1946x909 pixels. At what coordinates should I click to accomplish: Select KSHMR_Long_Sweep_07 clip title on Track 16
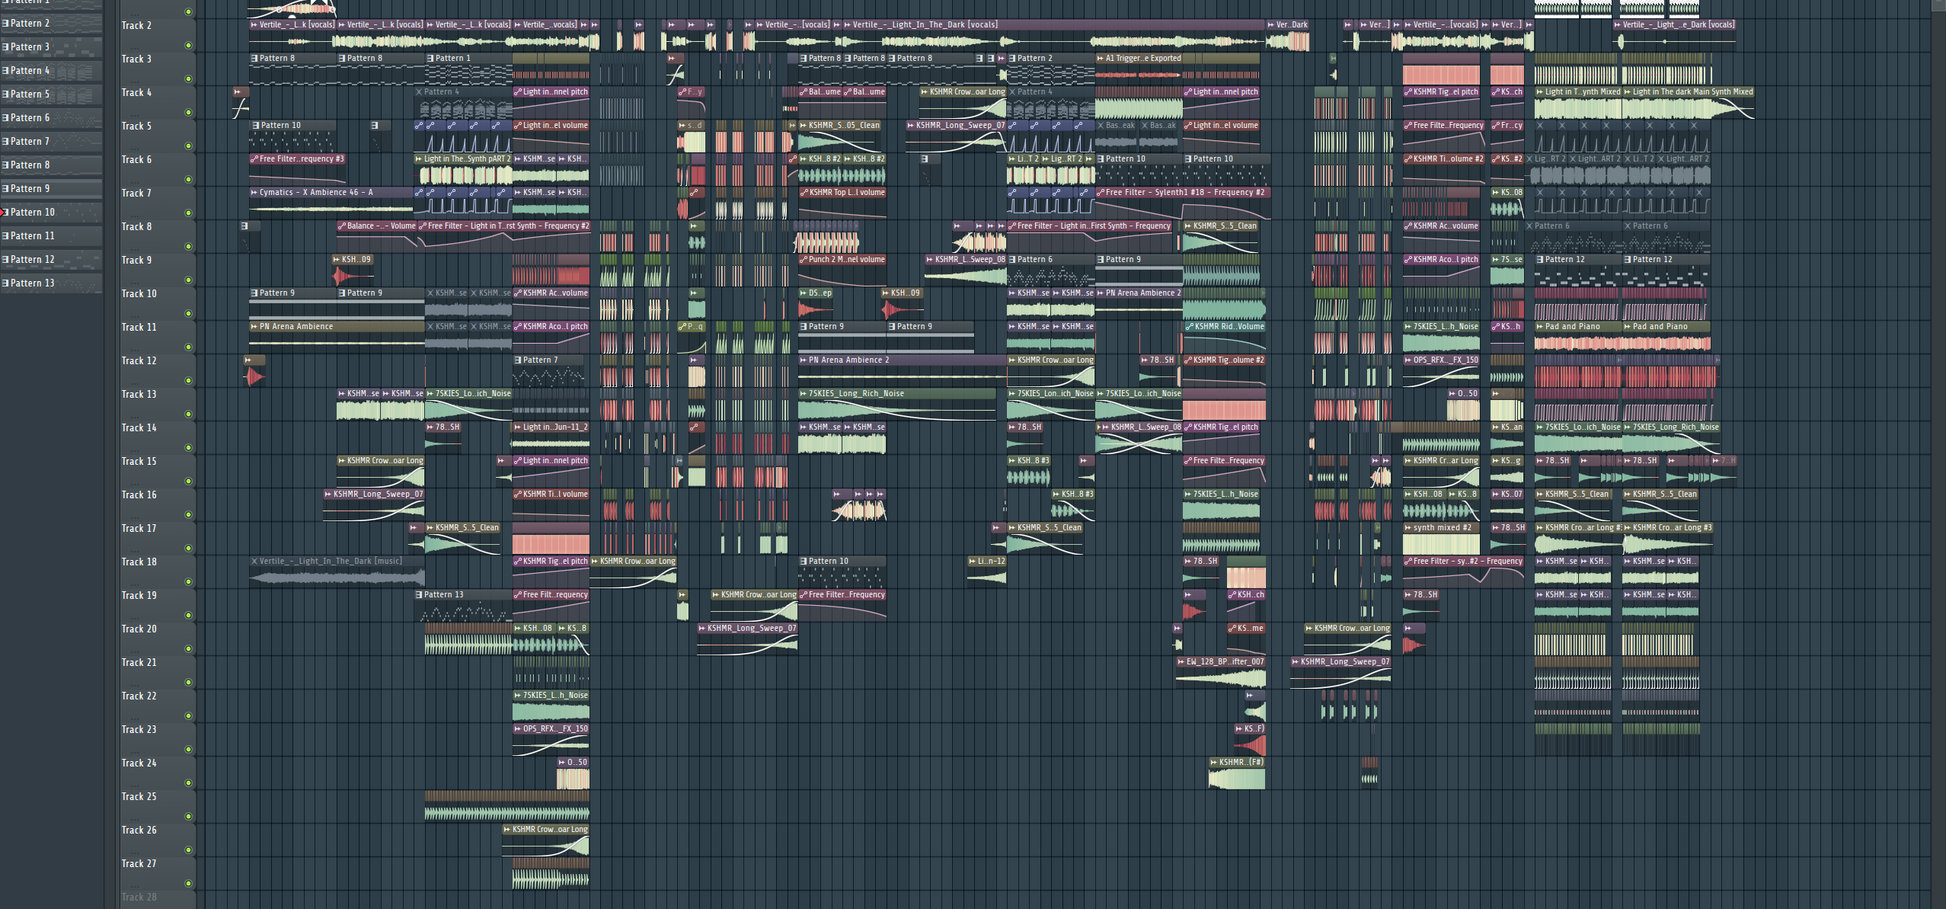(378, 494)
